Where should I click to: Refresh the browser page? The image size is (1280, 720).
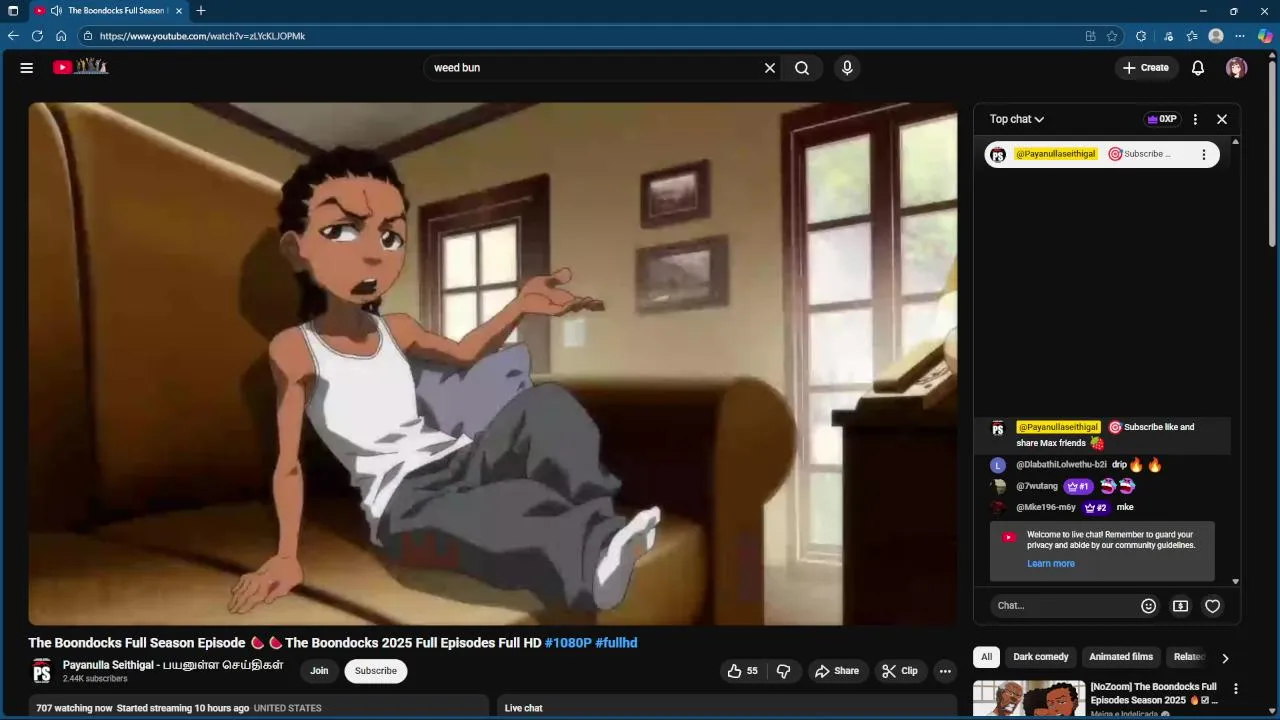point(37,36)
